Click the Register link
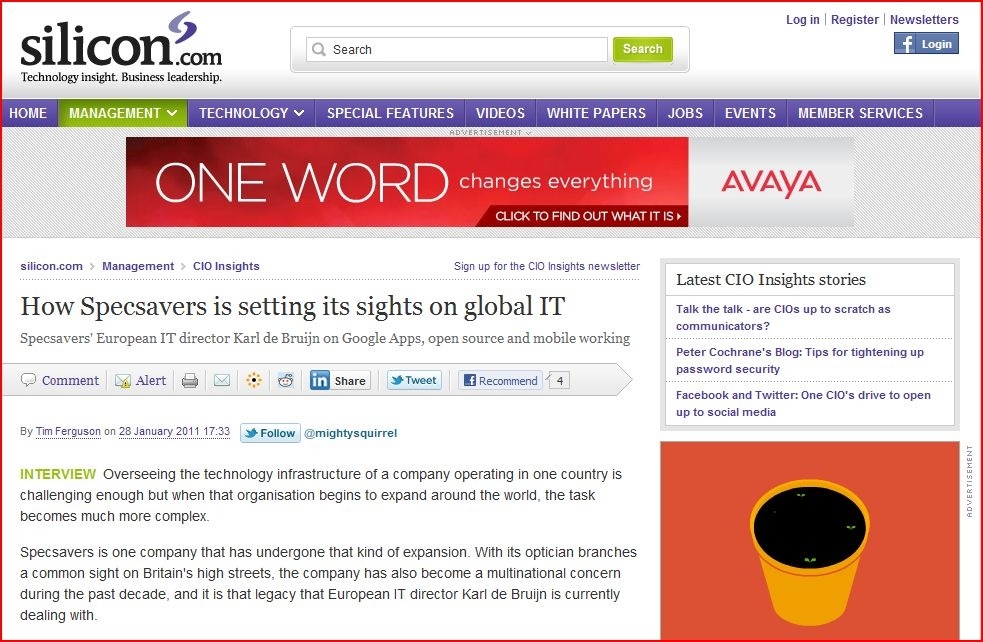This screenshot has height=642, width=983. coord(854,19)
